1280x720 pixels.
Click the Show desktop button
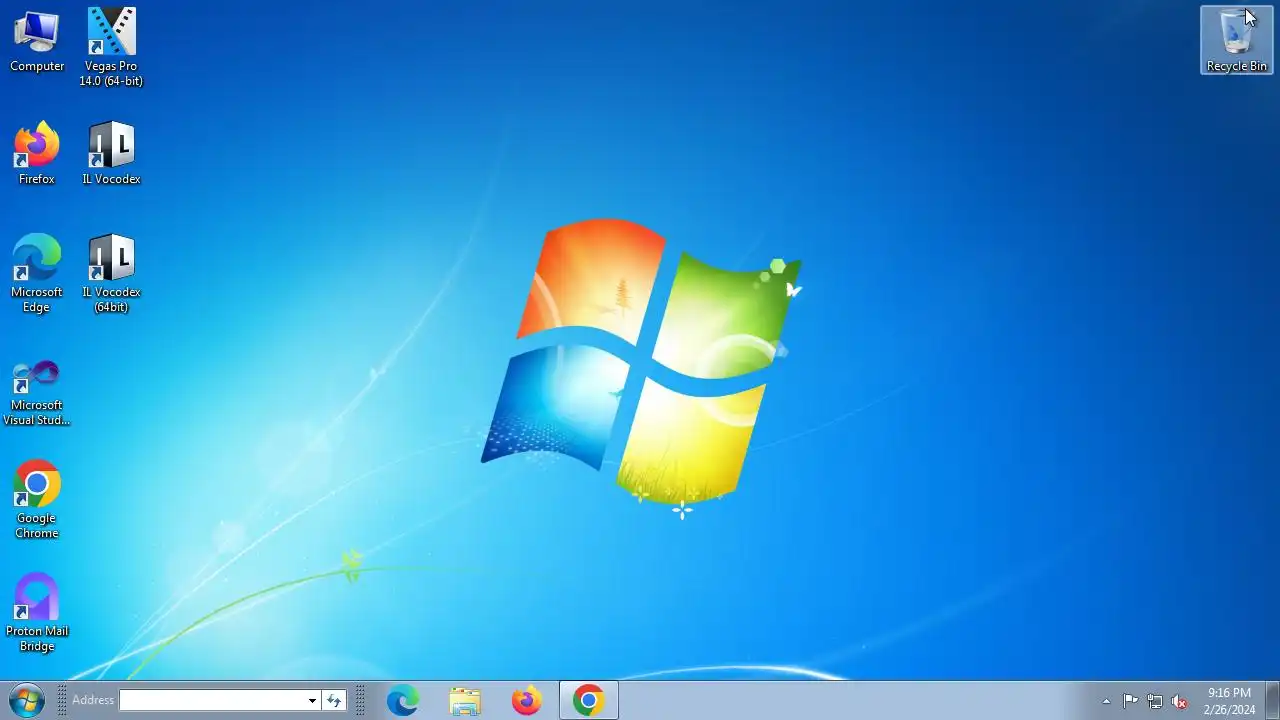pyautogui.click(x=1272, y=700)
